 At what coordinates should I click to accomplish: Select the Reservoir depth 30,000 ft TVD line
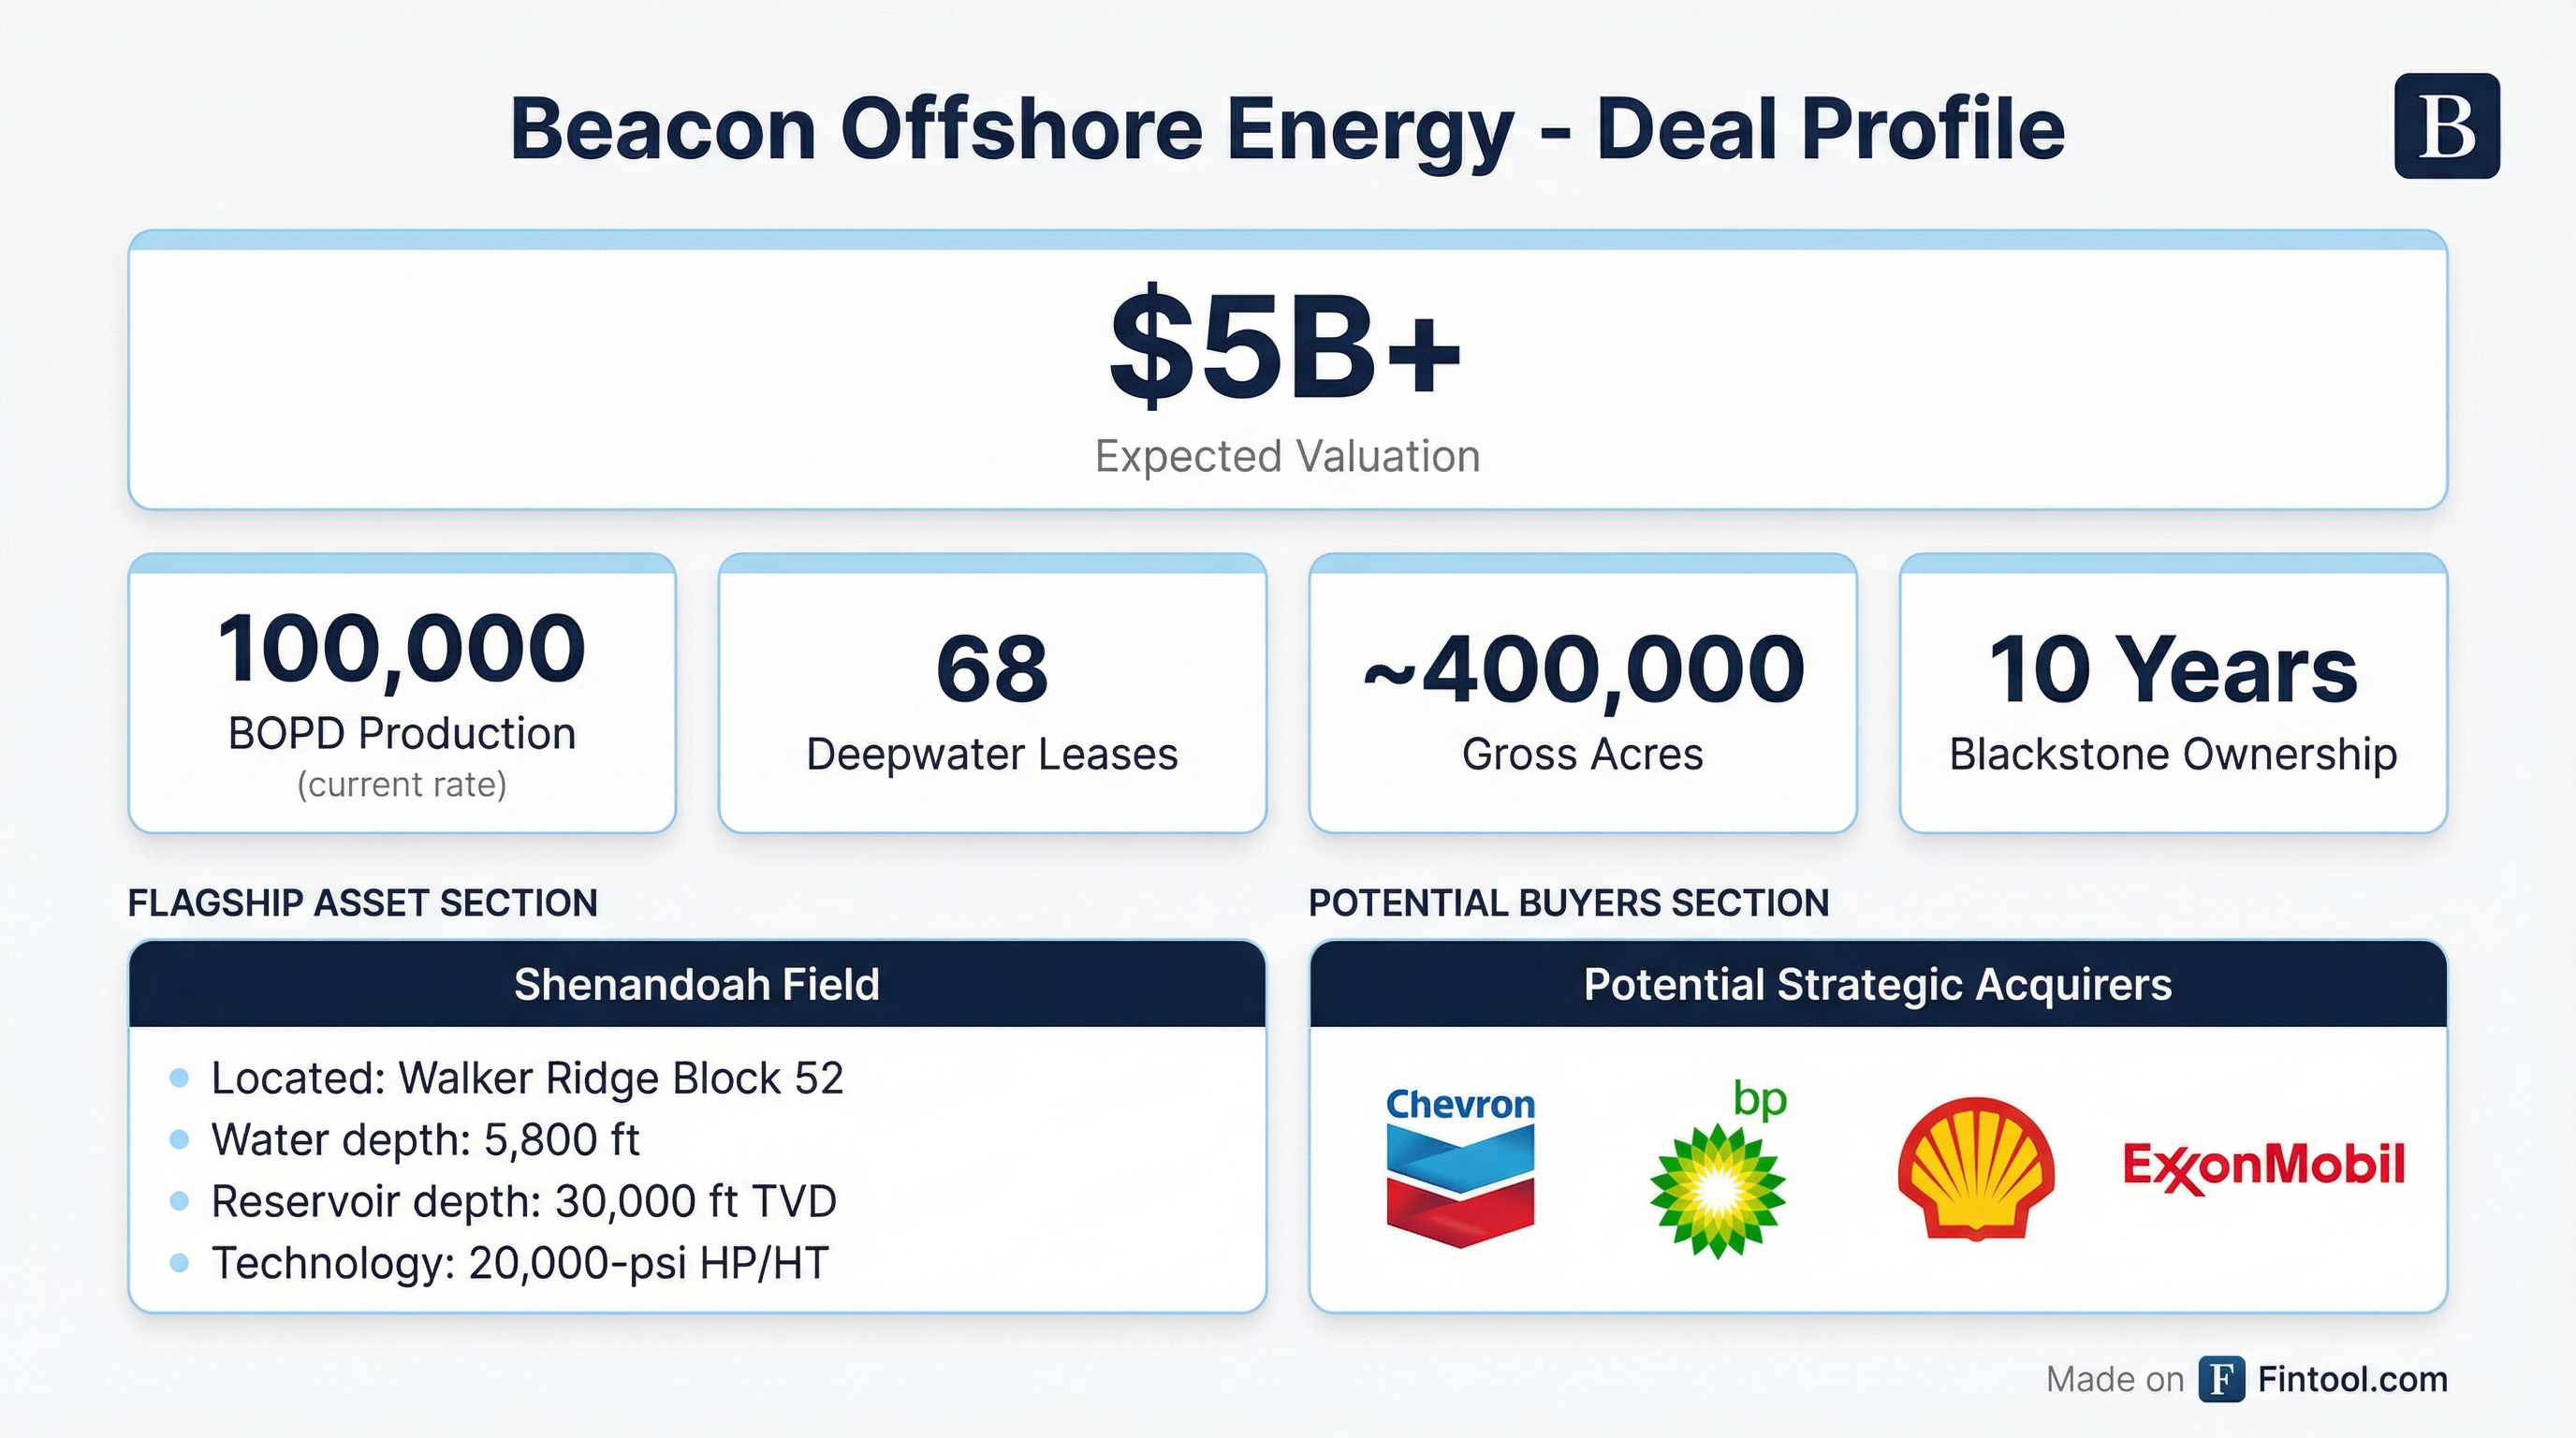tap(523, 1201)
